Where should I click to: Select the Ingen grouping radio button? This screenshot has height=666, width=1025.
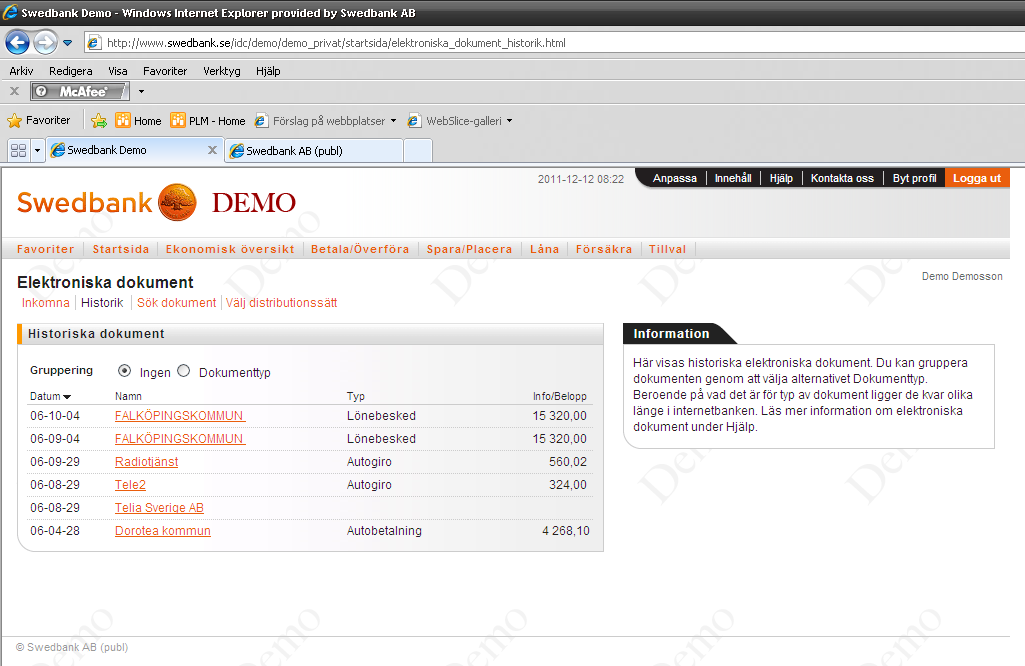click(124, 371)
